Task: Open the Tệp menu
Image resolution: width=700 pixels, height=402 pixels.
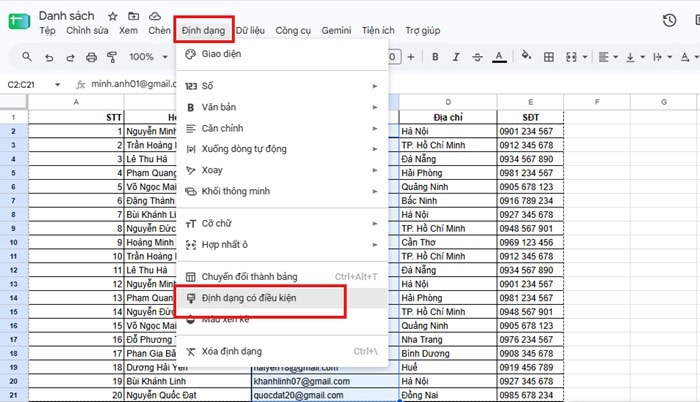Action: 47,30
